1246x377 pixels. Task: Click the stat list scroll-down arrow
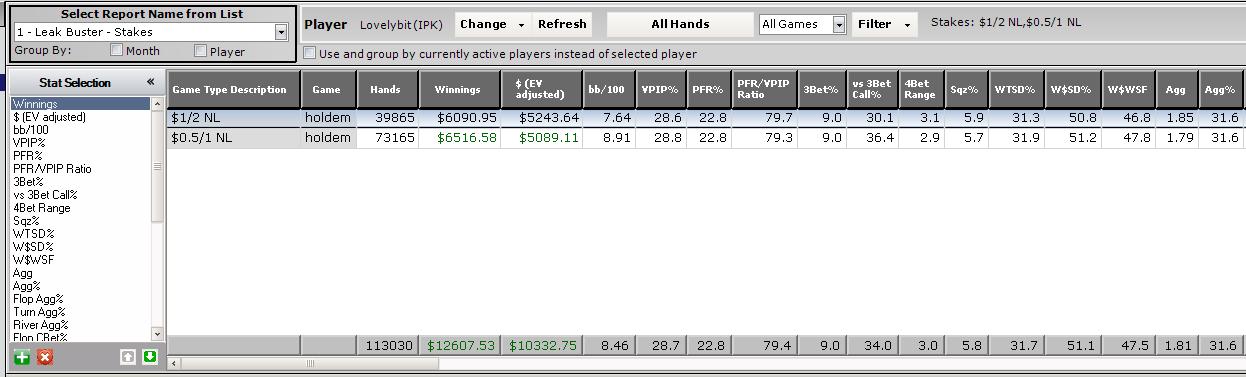[157, 333]
